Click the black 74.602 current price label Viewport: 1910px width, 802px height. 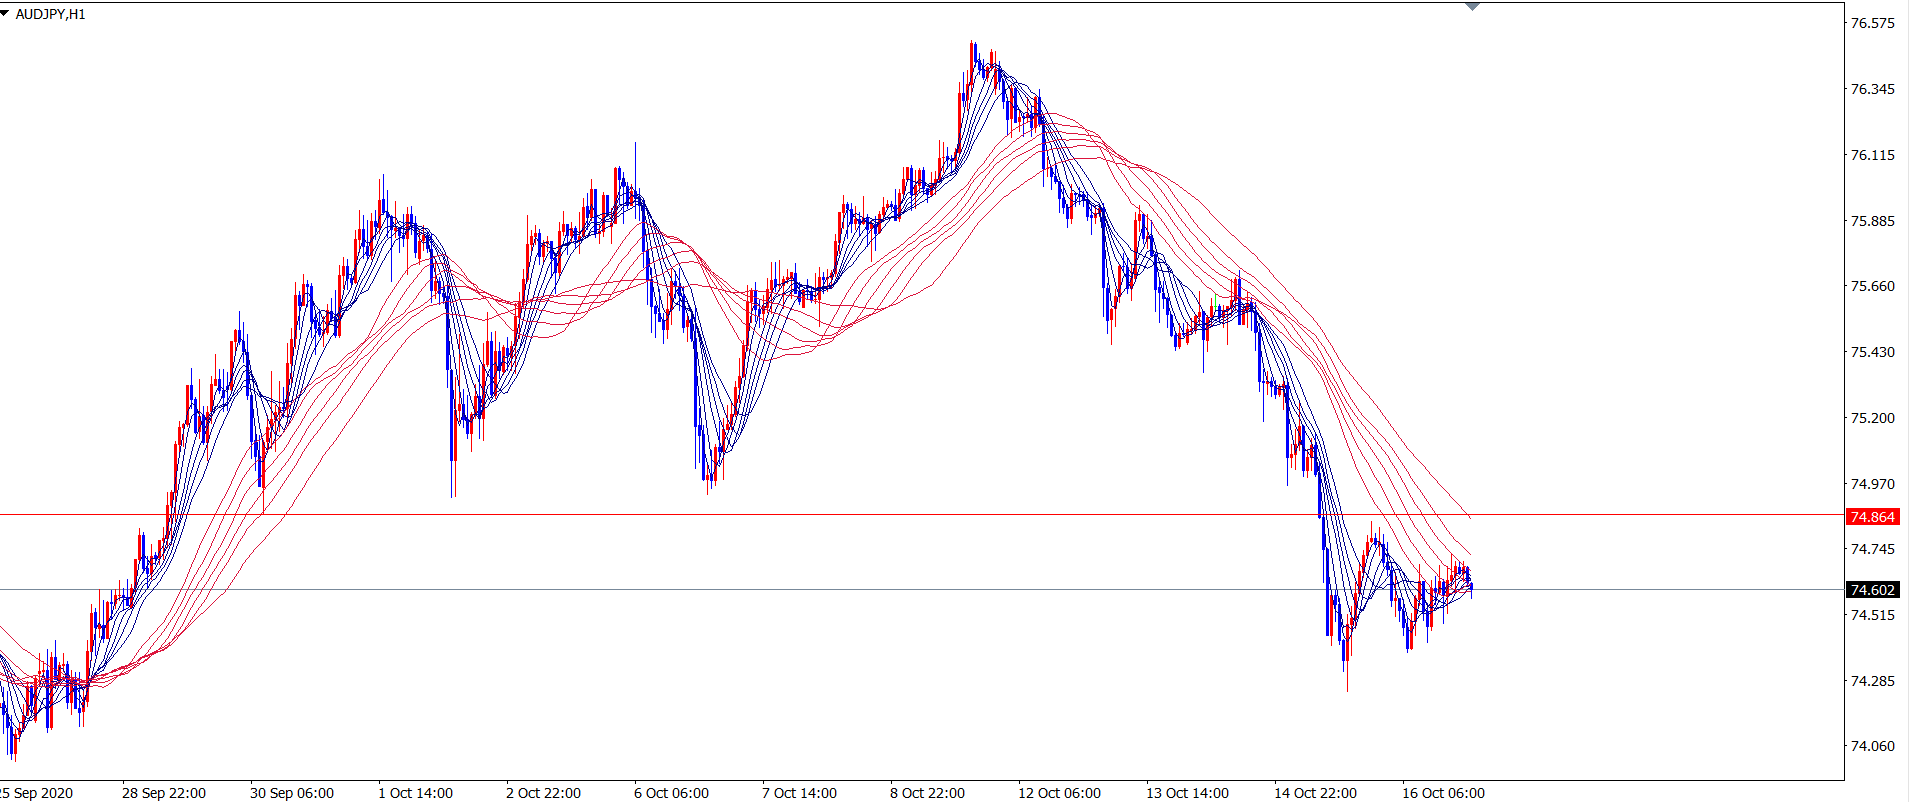pyautogui.click(x=1872, y=590)
